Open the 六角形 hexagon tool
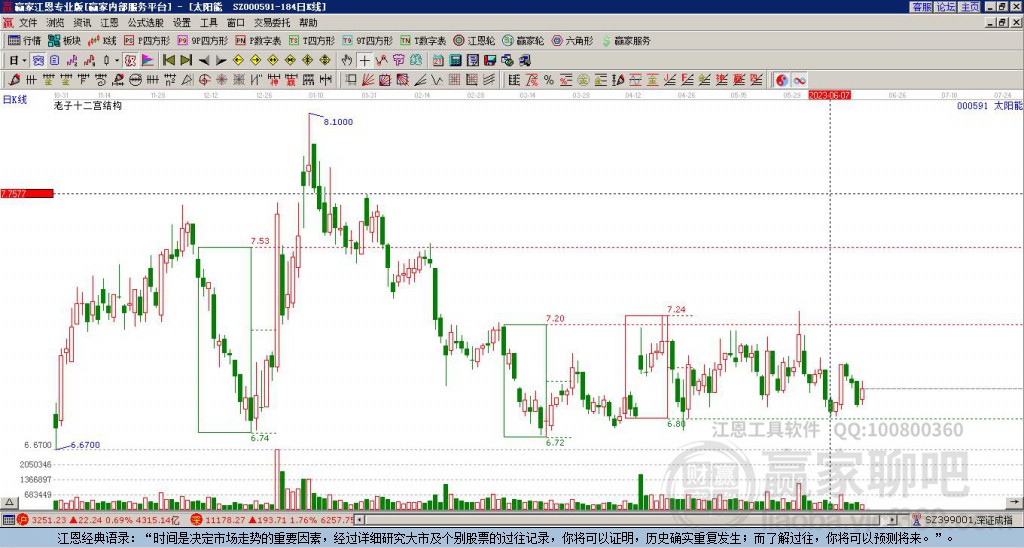 (x=572, y=40)
